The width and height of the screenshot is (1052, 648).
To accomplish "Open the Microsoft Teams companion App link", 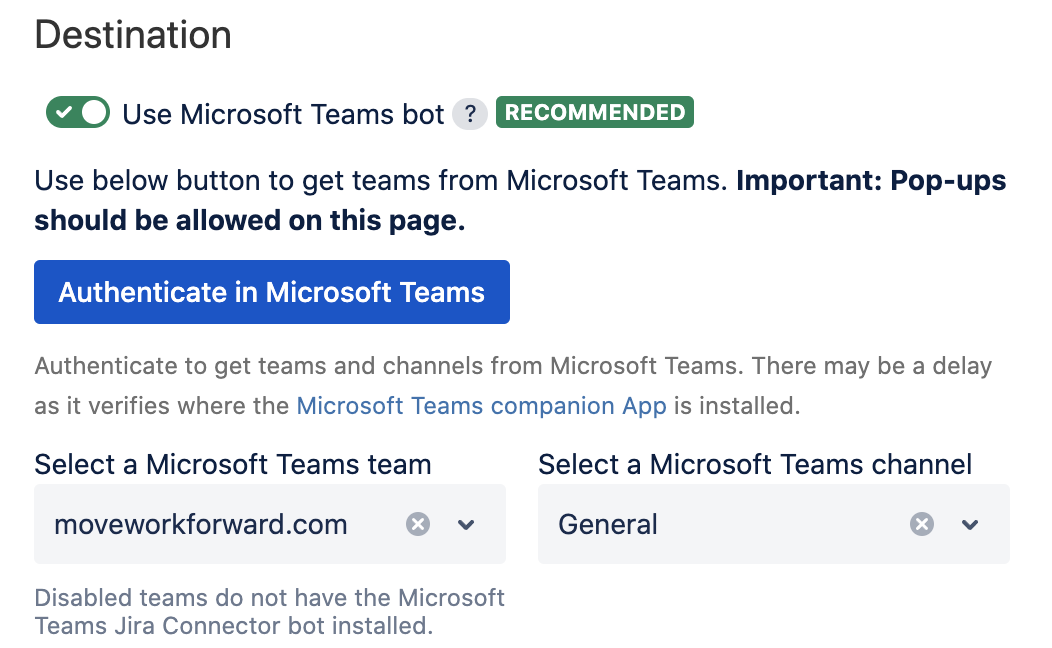I will (x=481, y=406).
